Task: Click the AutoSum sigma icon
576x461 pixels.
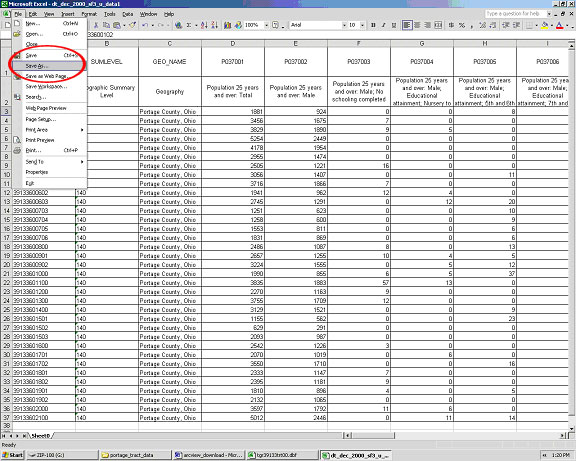Action: 189,25
